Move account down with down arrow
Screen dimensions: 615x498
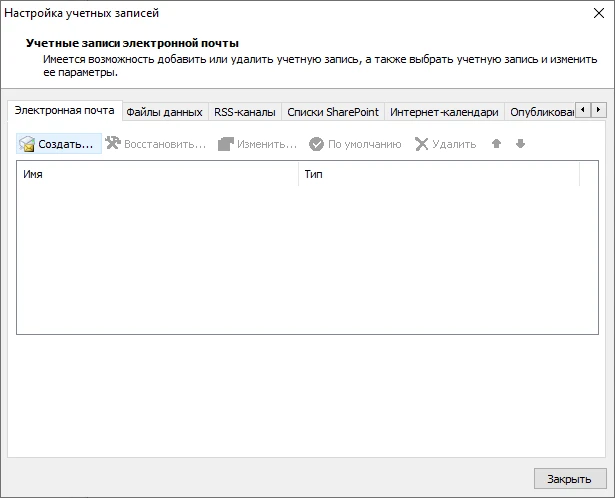click(520, 144)
